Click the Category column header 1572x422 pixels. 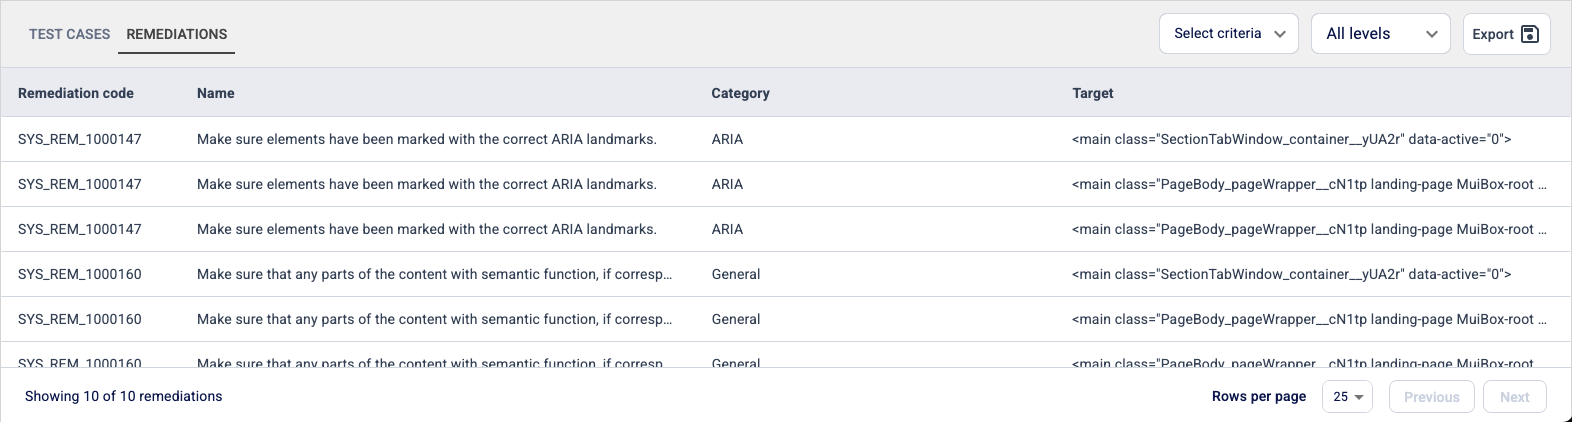click(740, 93)
